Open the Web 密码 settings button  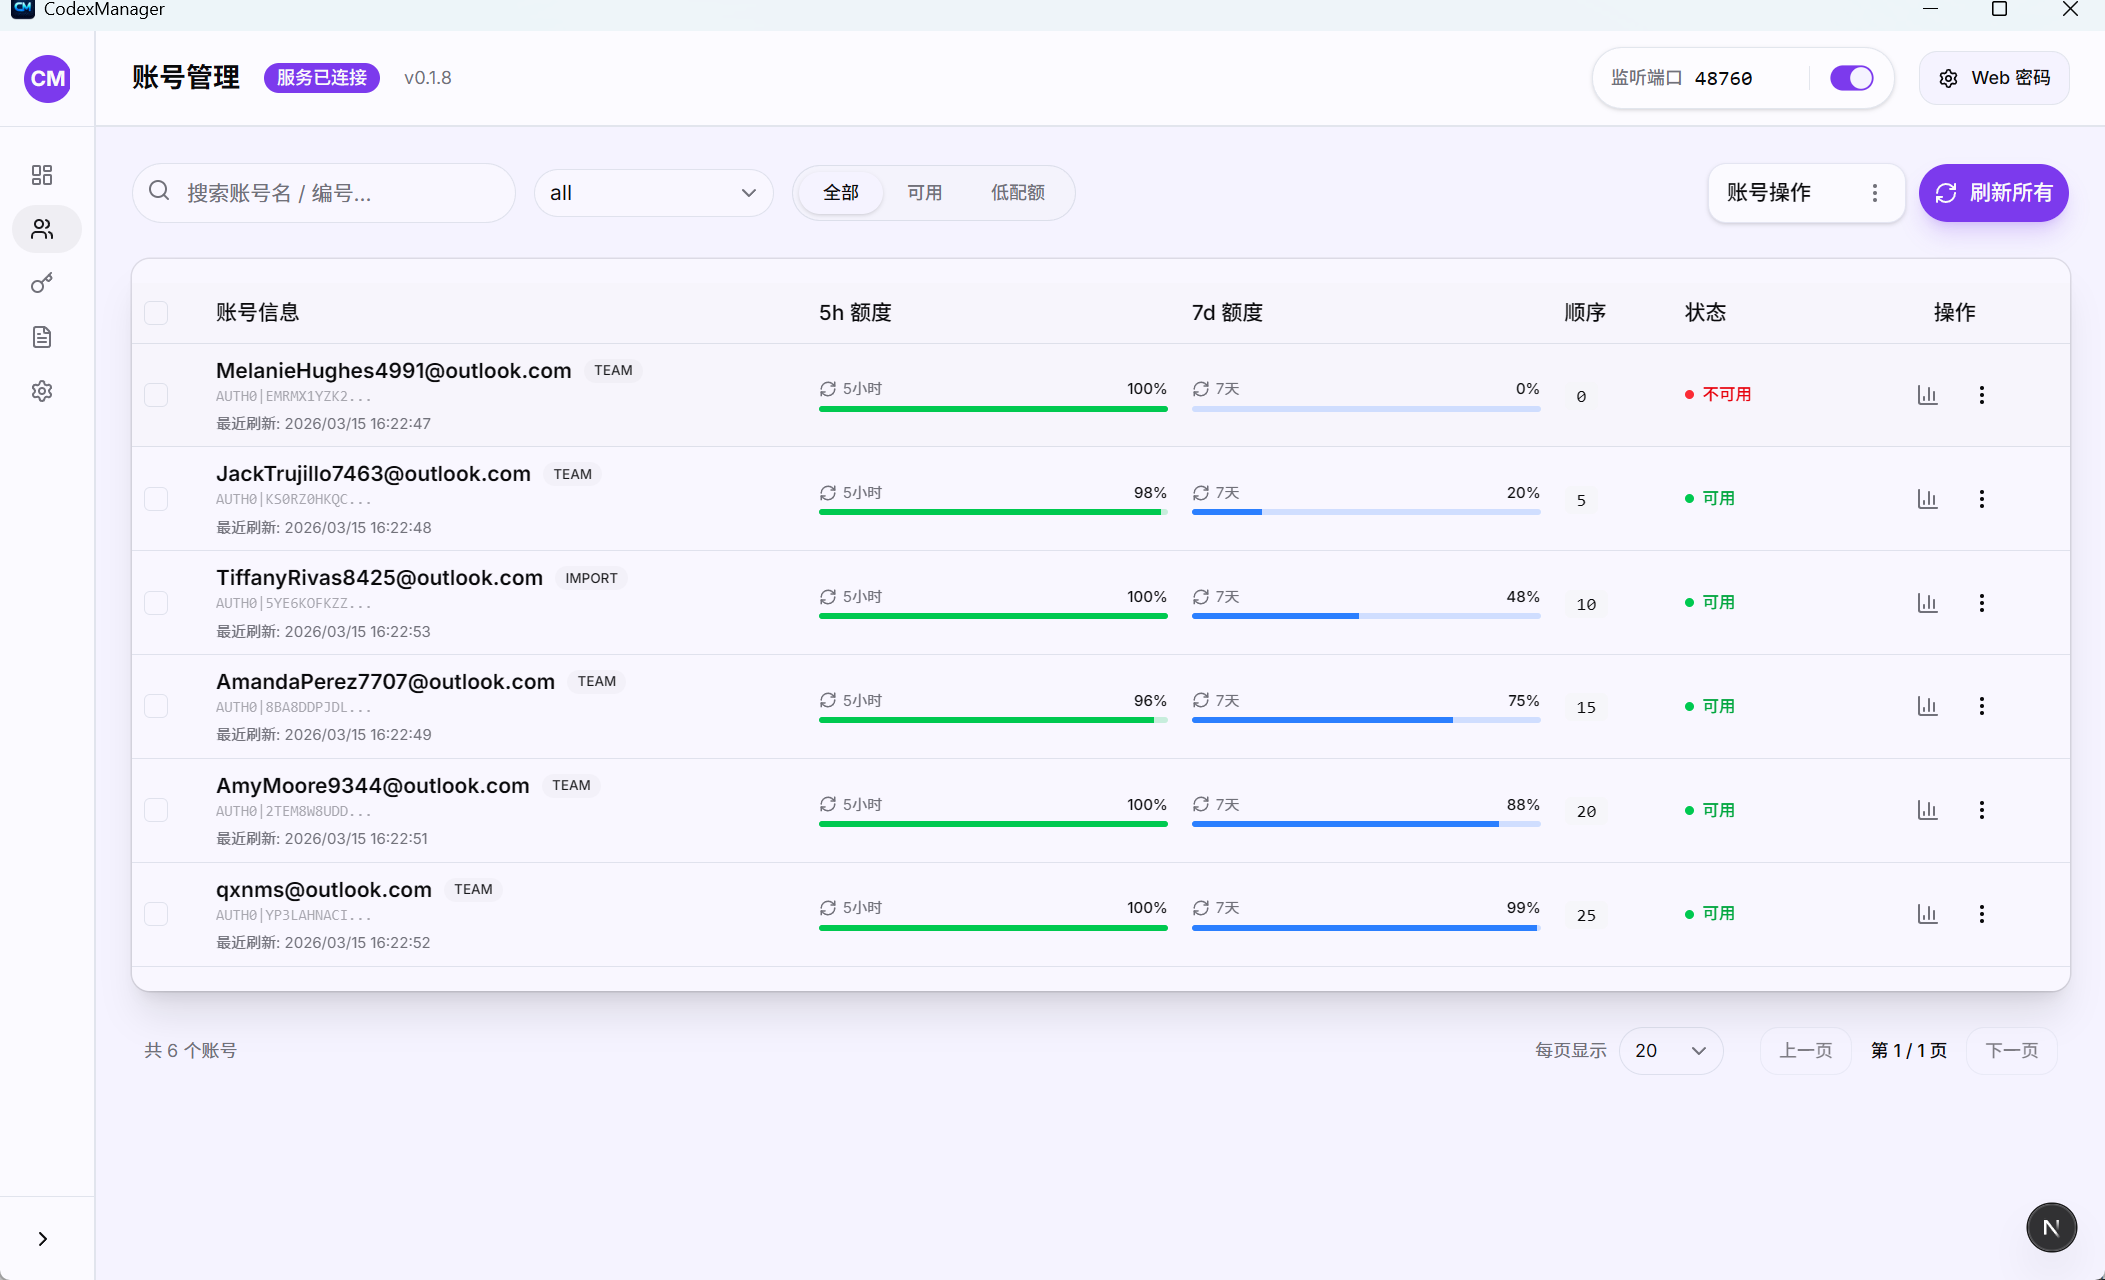[x=1993, y=77]
